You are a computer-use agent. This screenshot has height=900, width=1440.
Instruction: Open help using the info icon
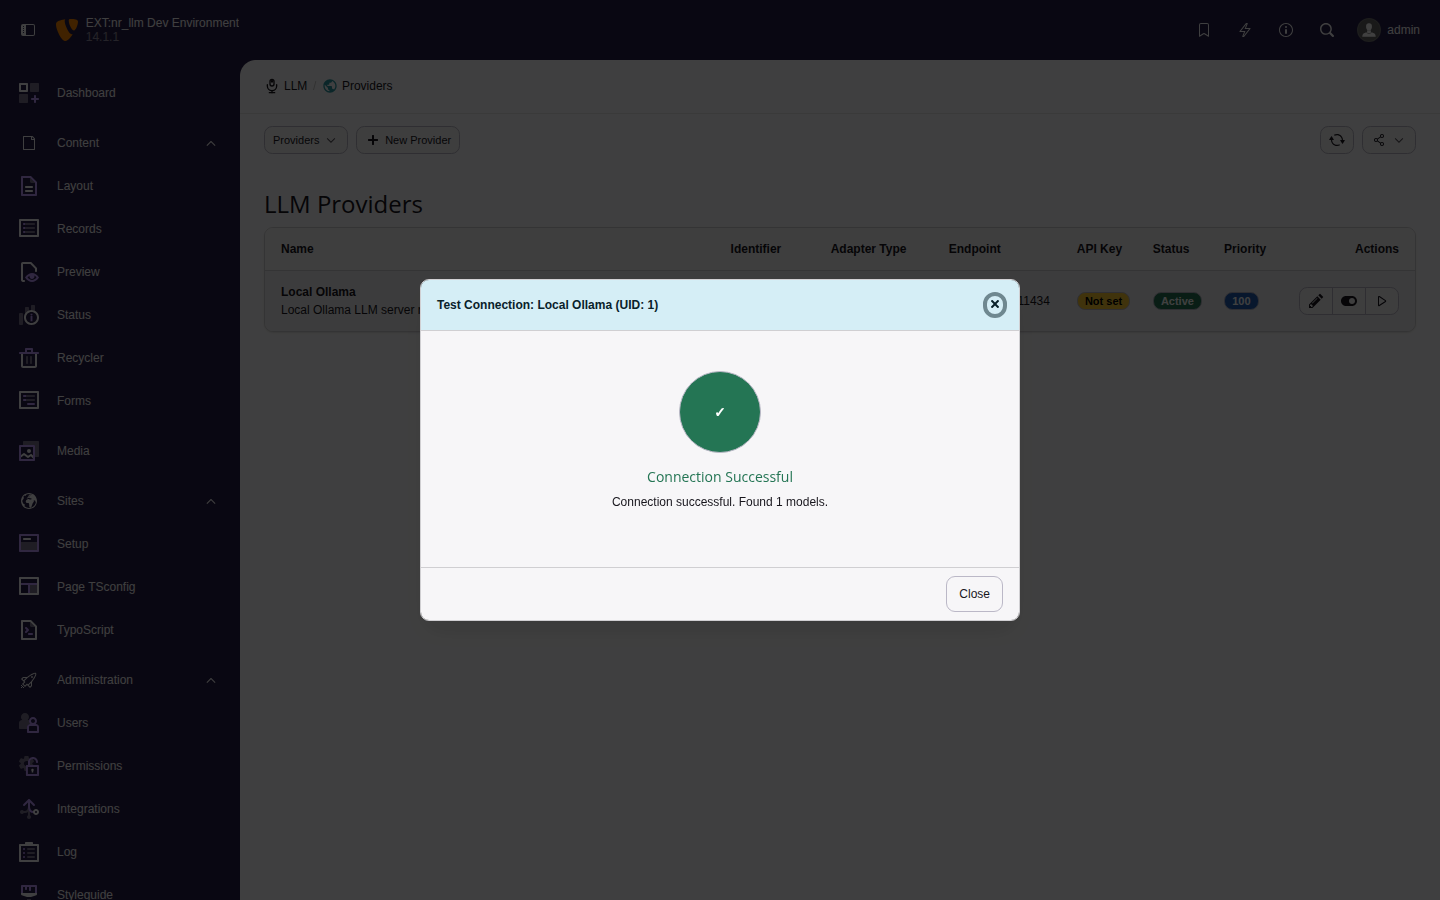click(x=1286, y=30)
